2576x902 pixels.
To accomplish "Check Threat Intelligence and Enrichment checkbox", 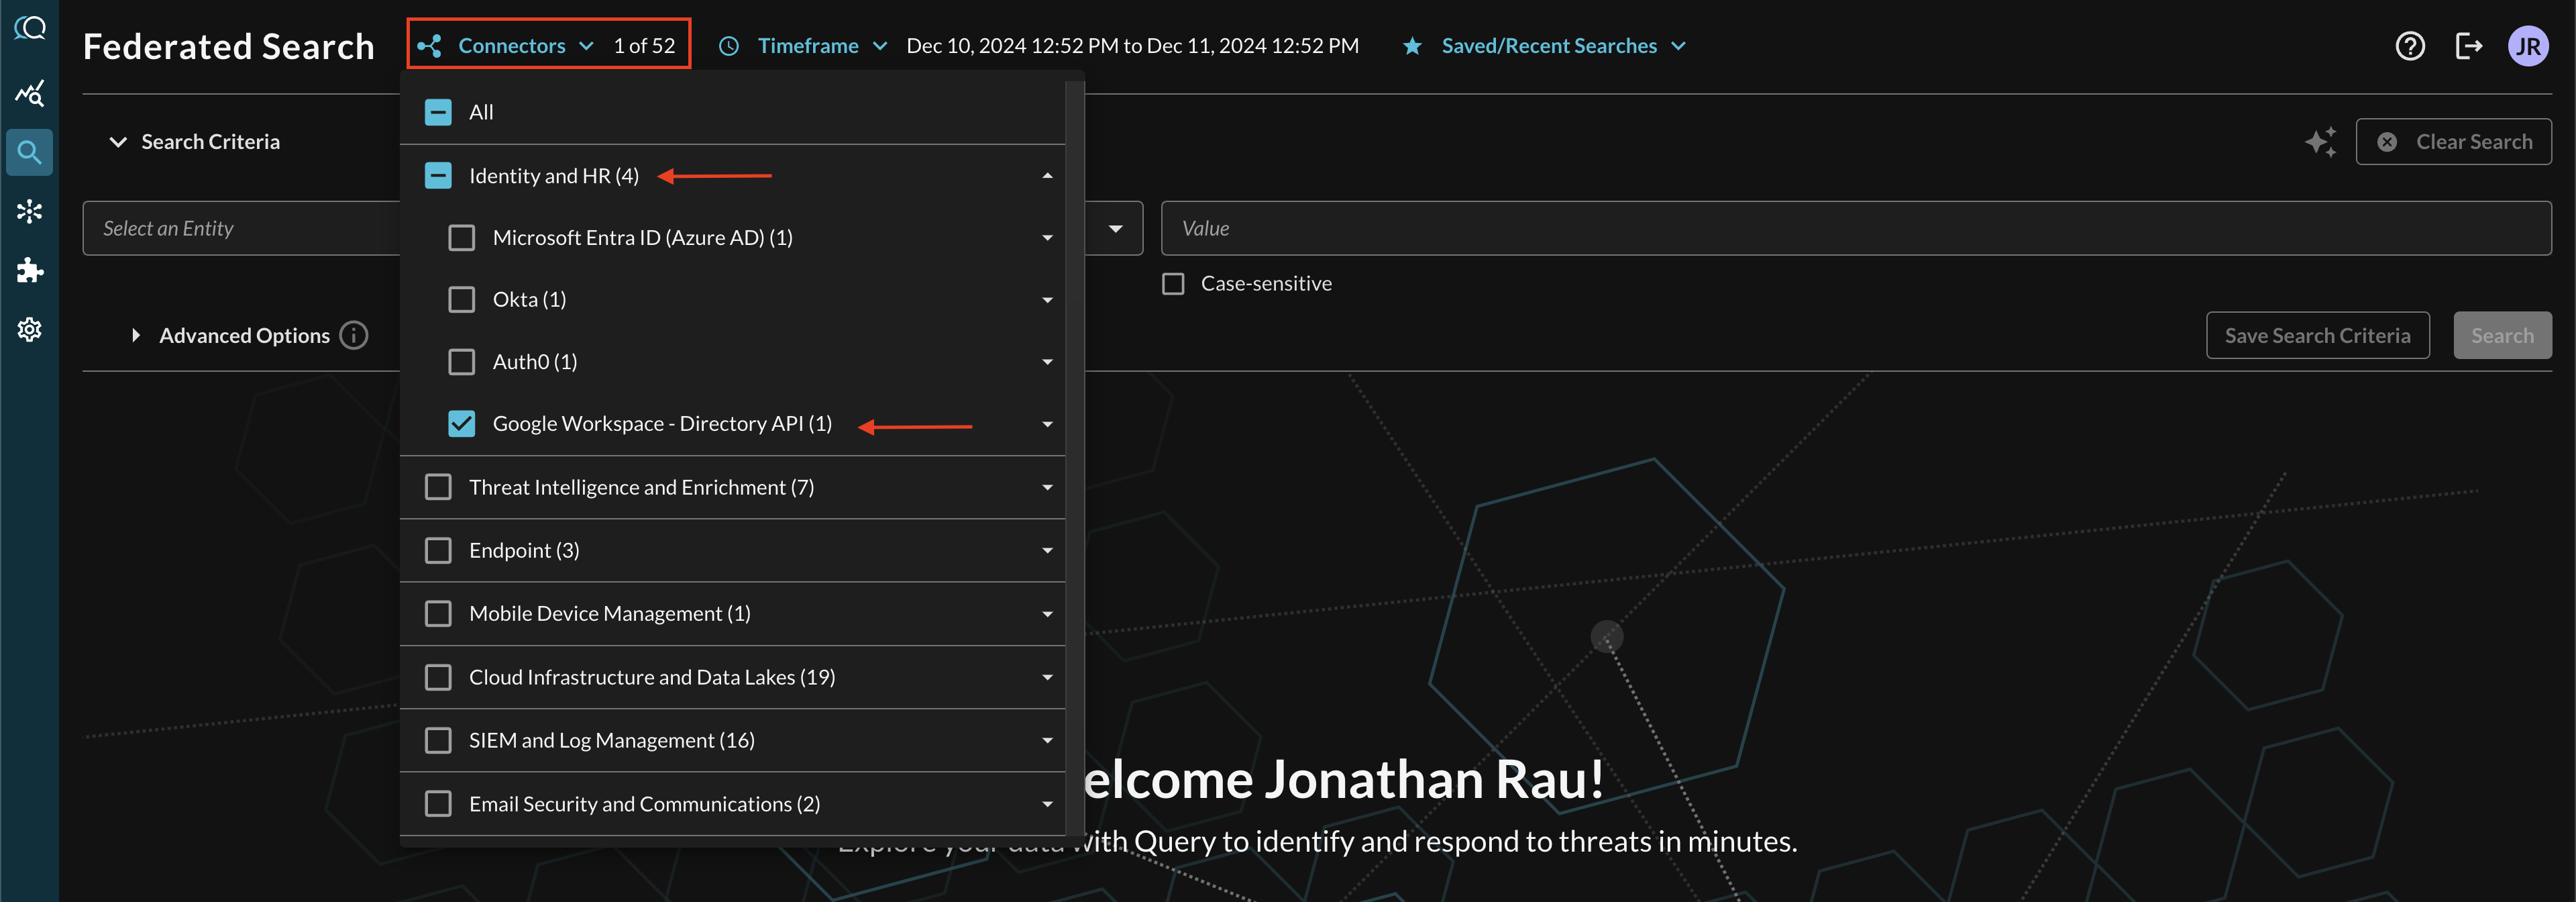I will click(x=438, y=487).
